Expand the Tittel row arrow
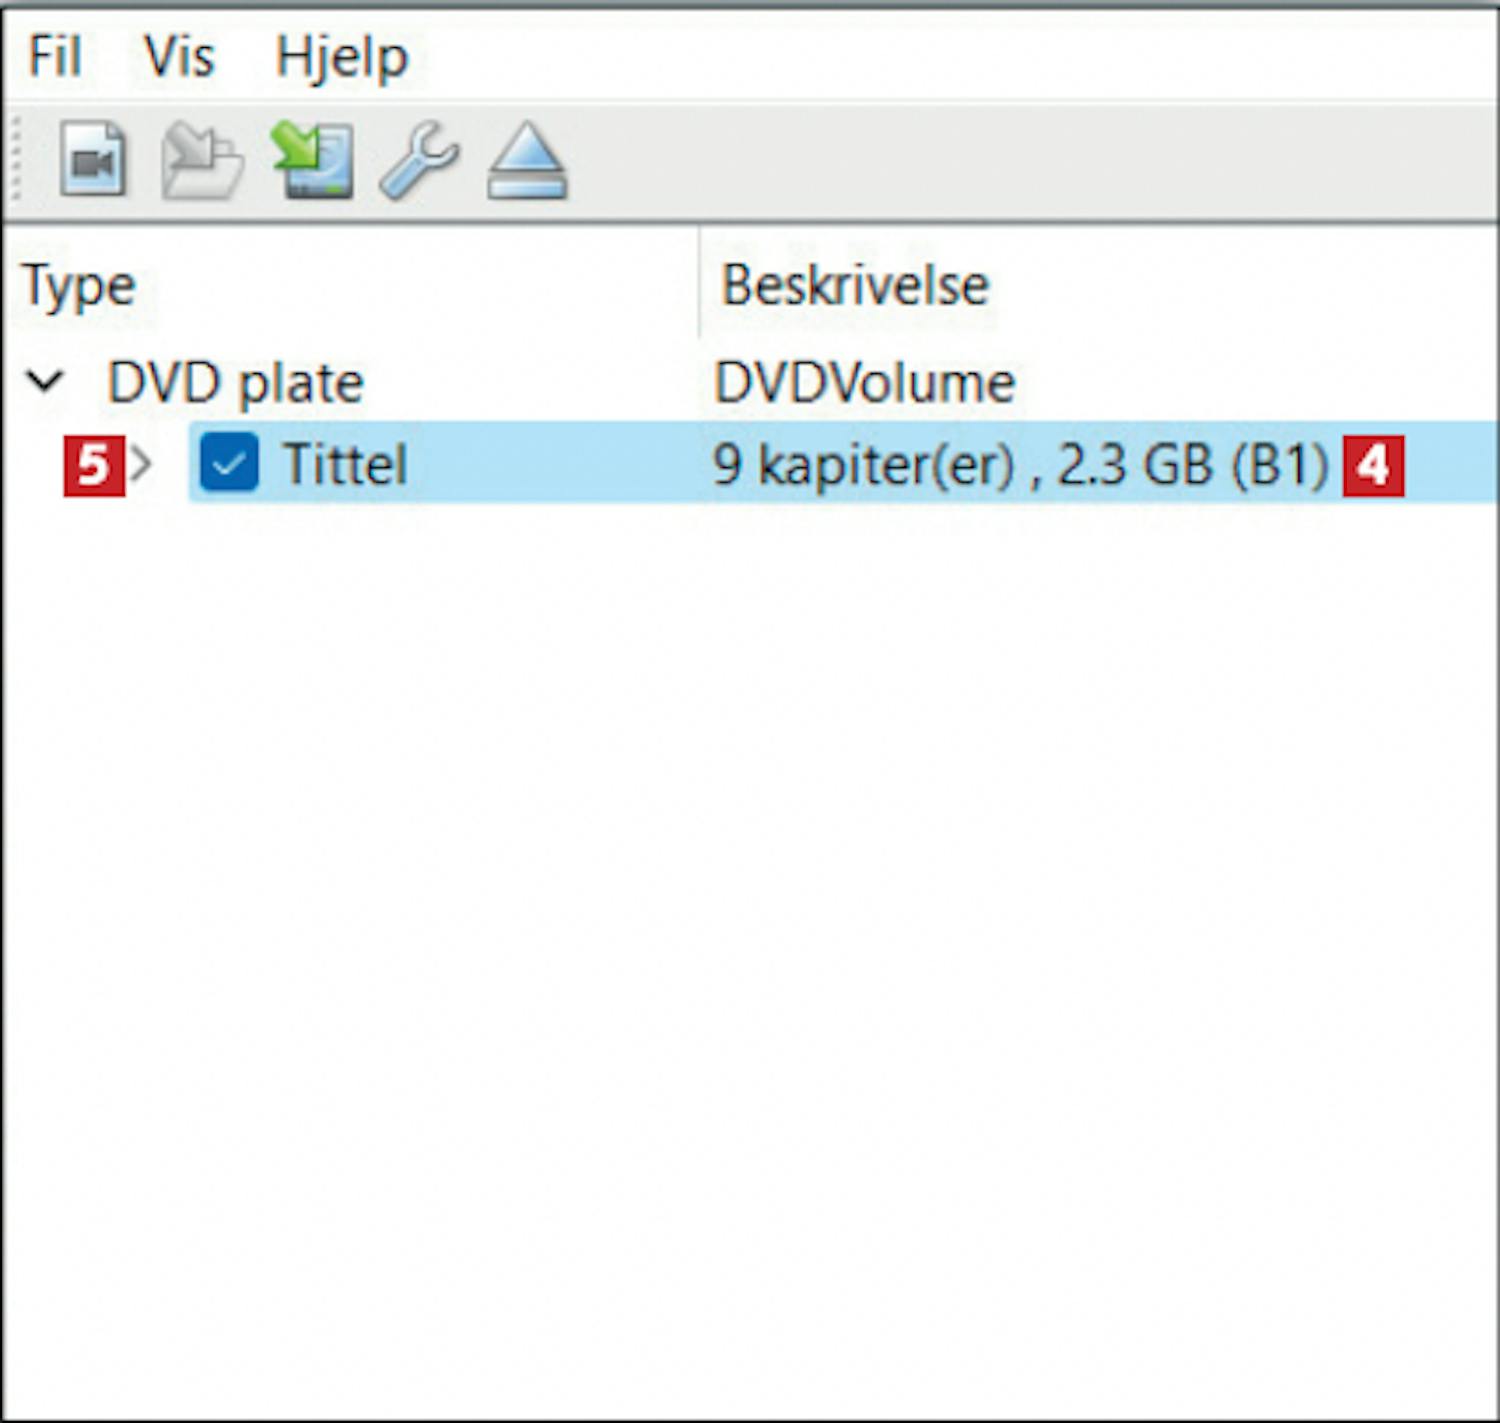1500x1423 pixels. click(x=141, y=464)
